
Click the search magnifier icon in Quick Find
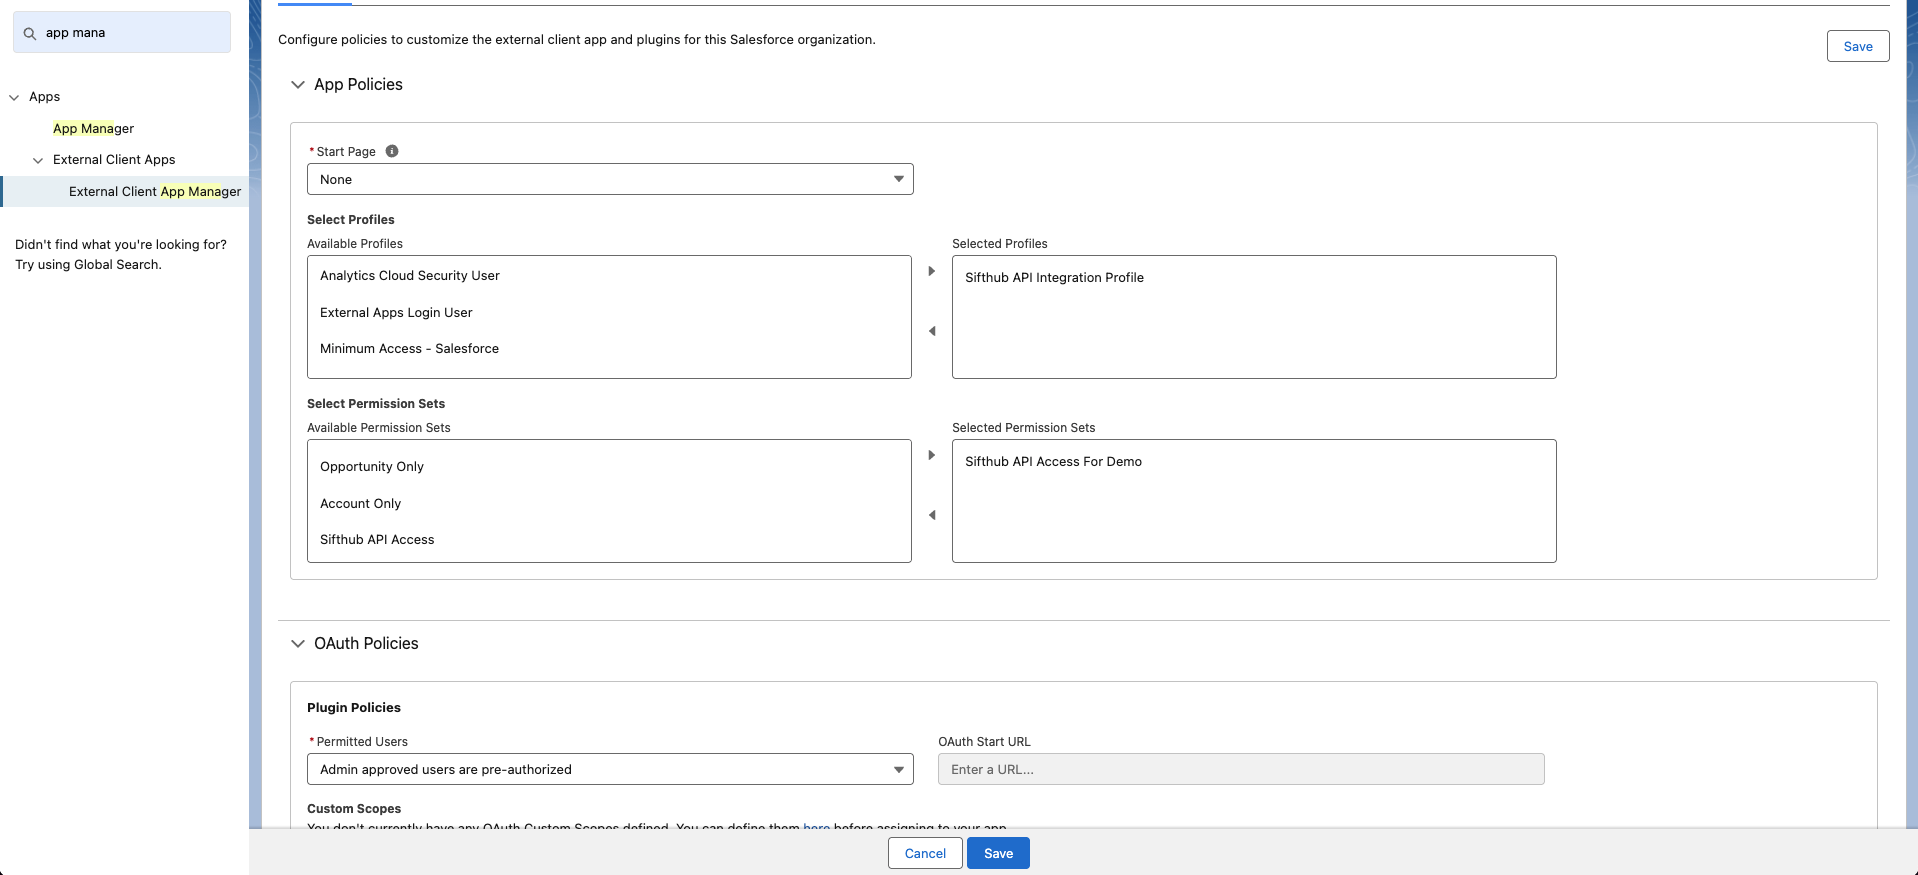click(30, 33)
